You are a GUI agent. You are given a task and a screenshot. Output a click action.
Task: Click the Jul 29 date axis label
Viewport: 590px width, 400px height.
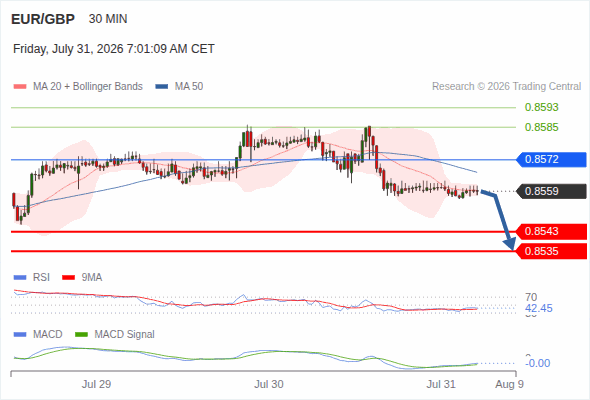pos(96,384)
